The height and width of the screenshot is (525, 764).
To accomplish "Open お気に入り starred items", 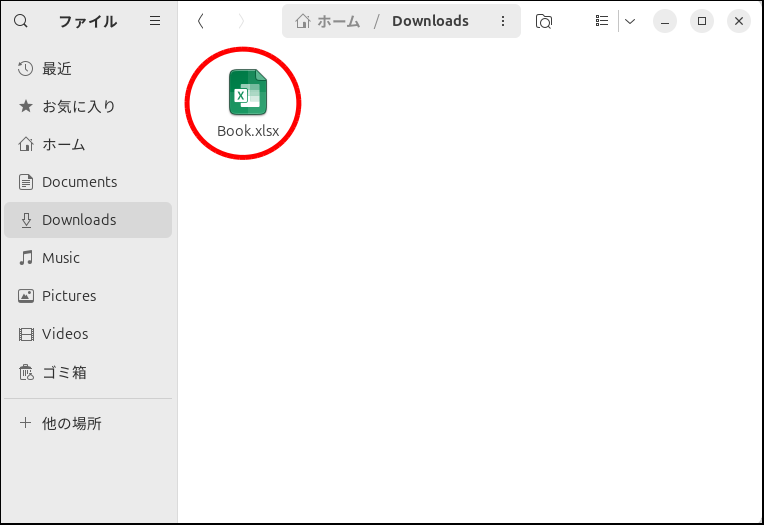I will 78,106.
